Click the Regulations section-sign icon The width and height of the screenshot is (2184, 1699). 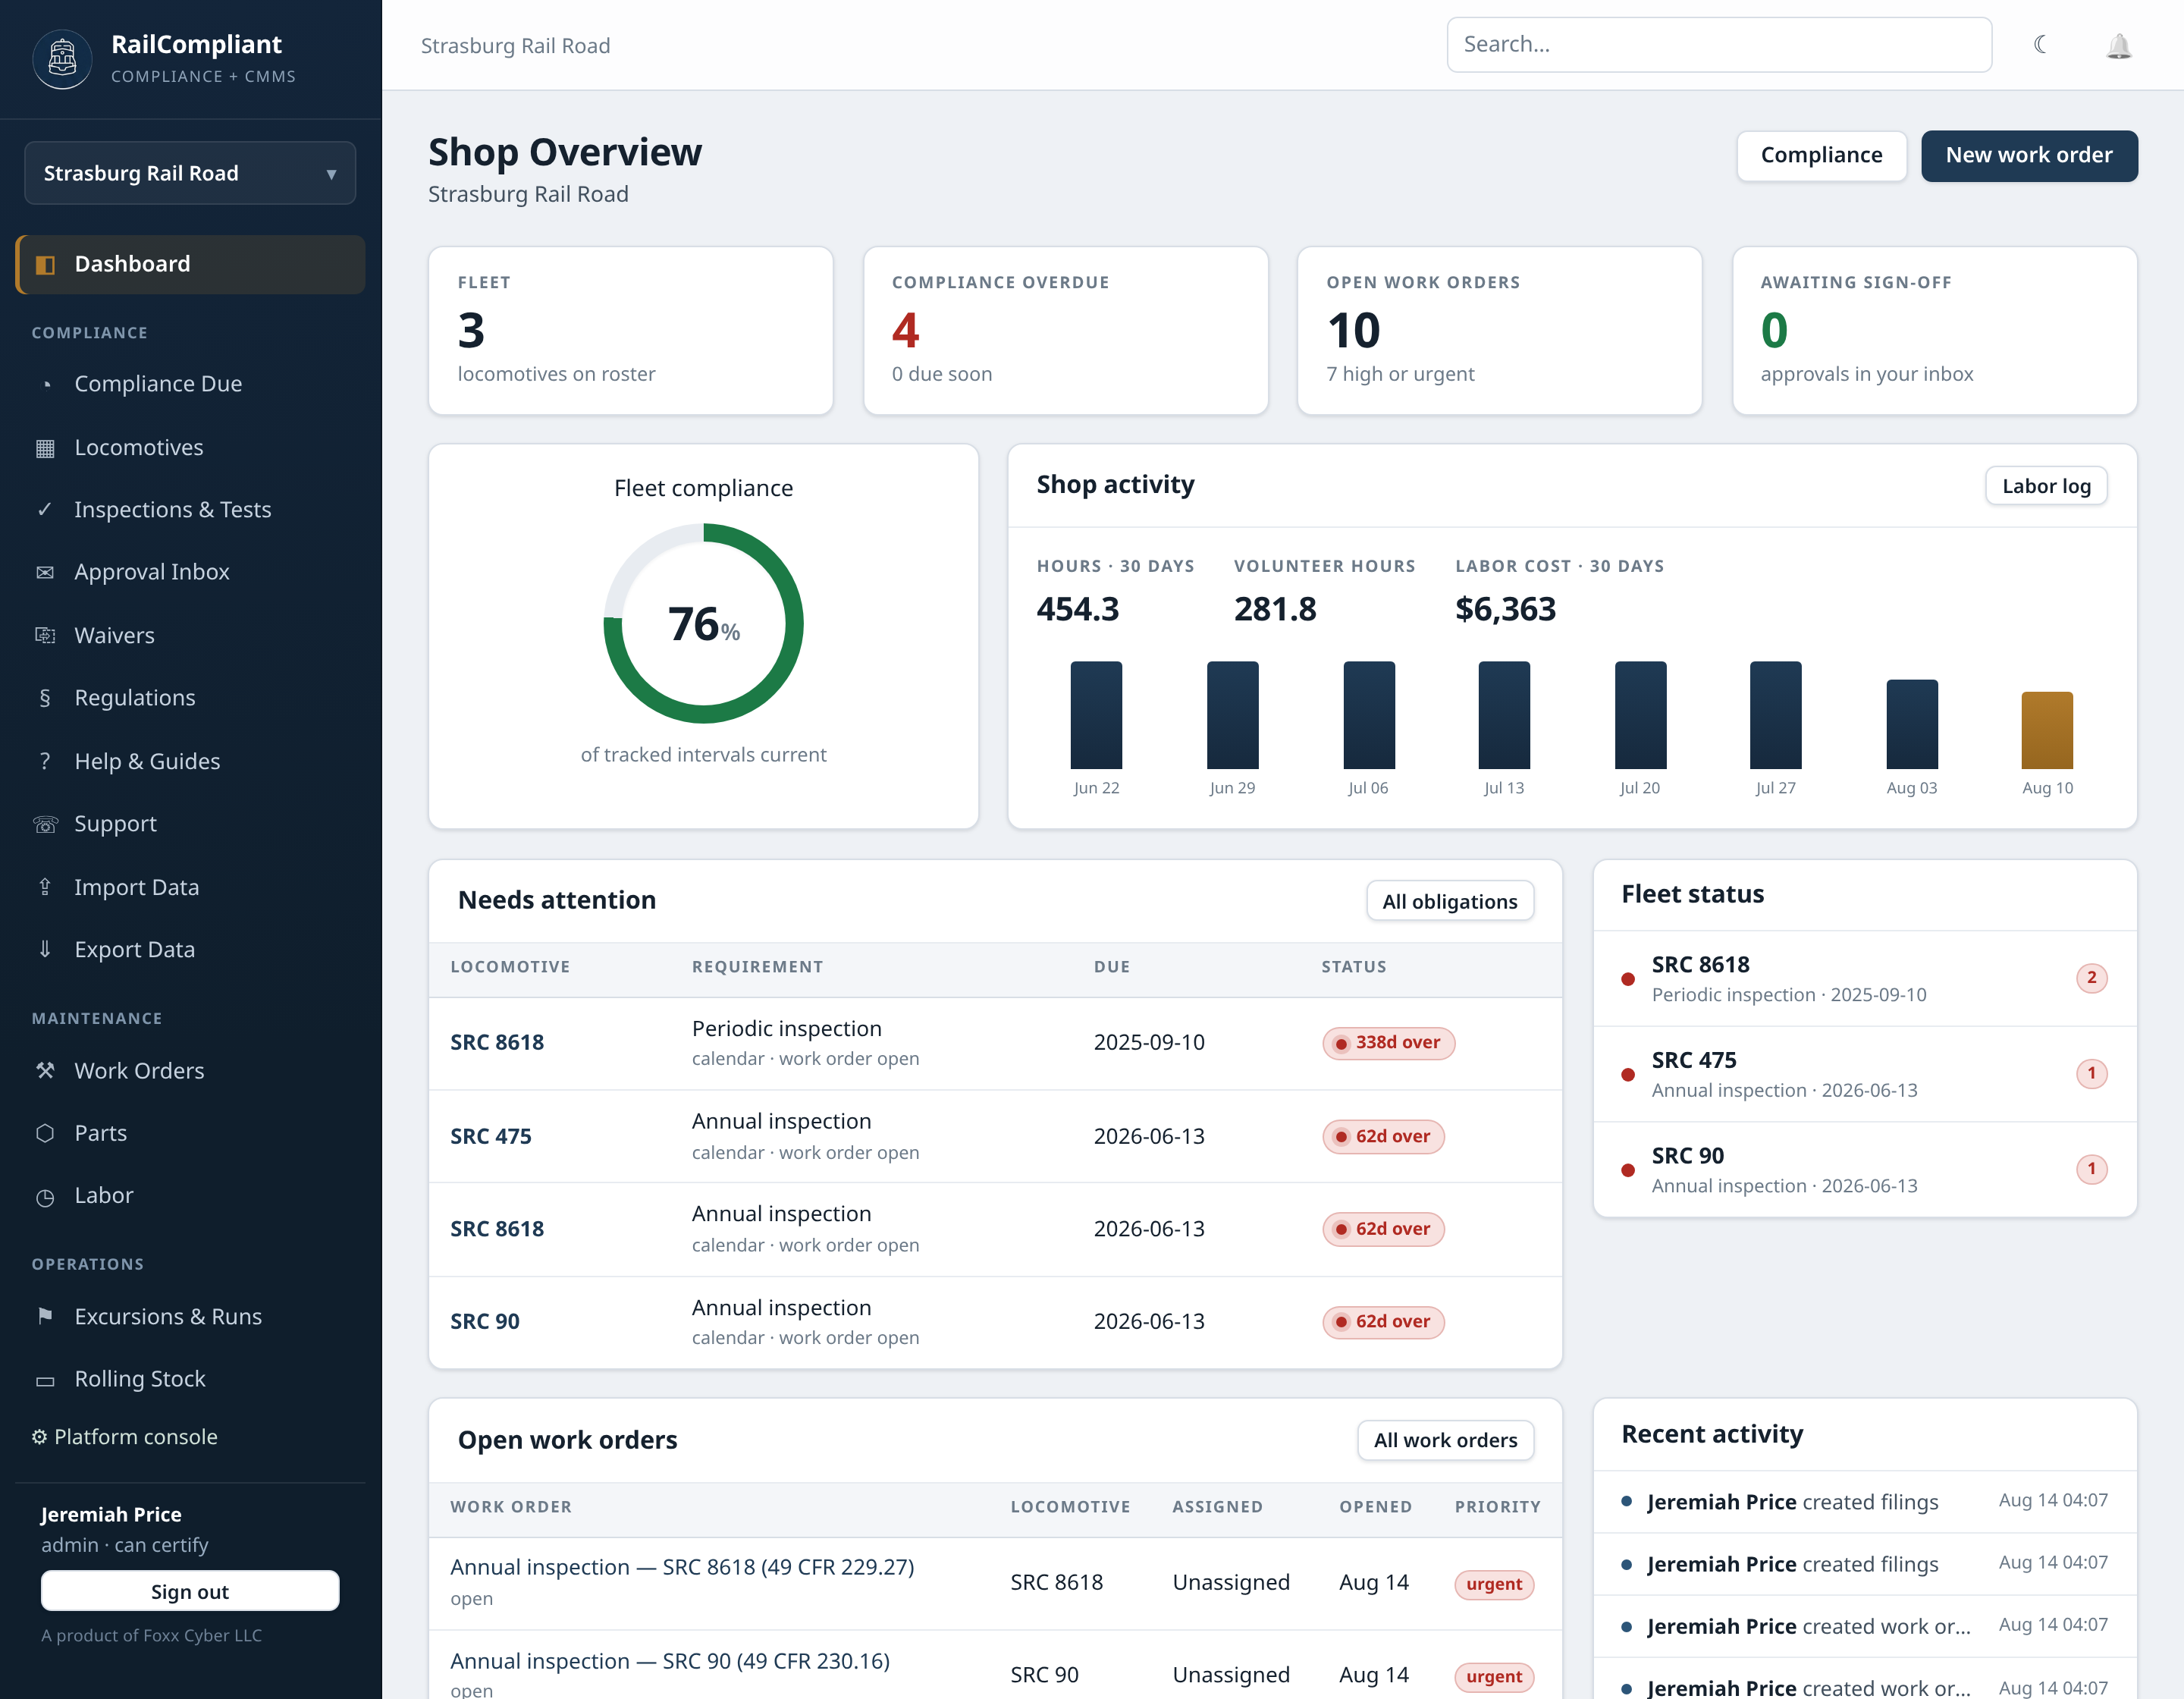tap(45, 698)
